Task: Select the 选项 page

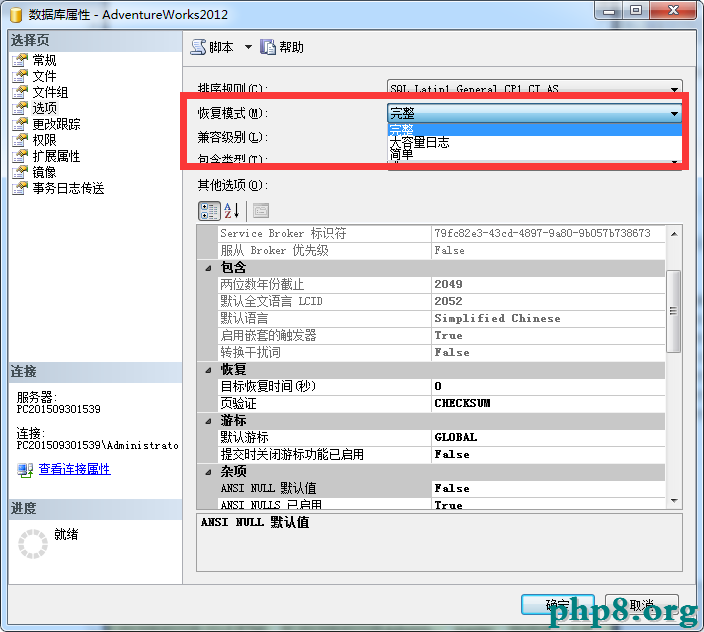Action: click(x=44, y=108)
